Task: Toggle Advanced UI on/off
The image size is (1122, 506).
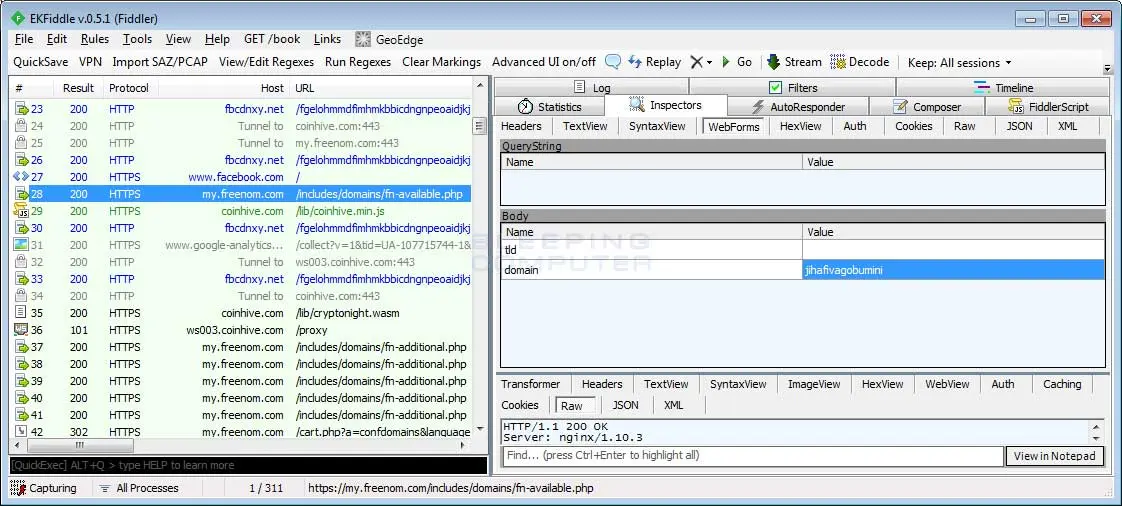Action: pos(544,62)
